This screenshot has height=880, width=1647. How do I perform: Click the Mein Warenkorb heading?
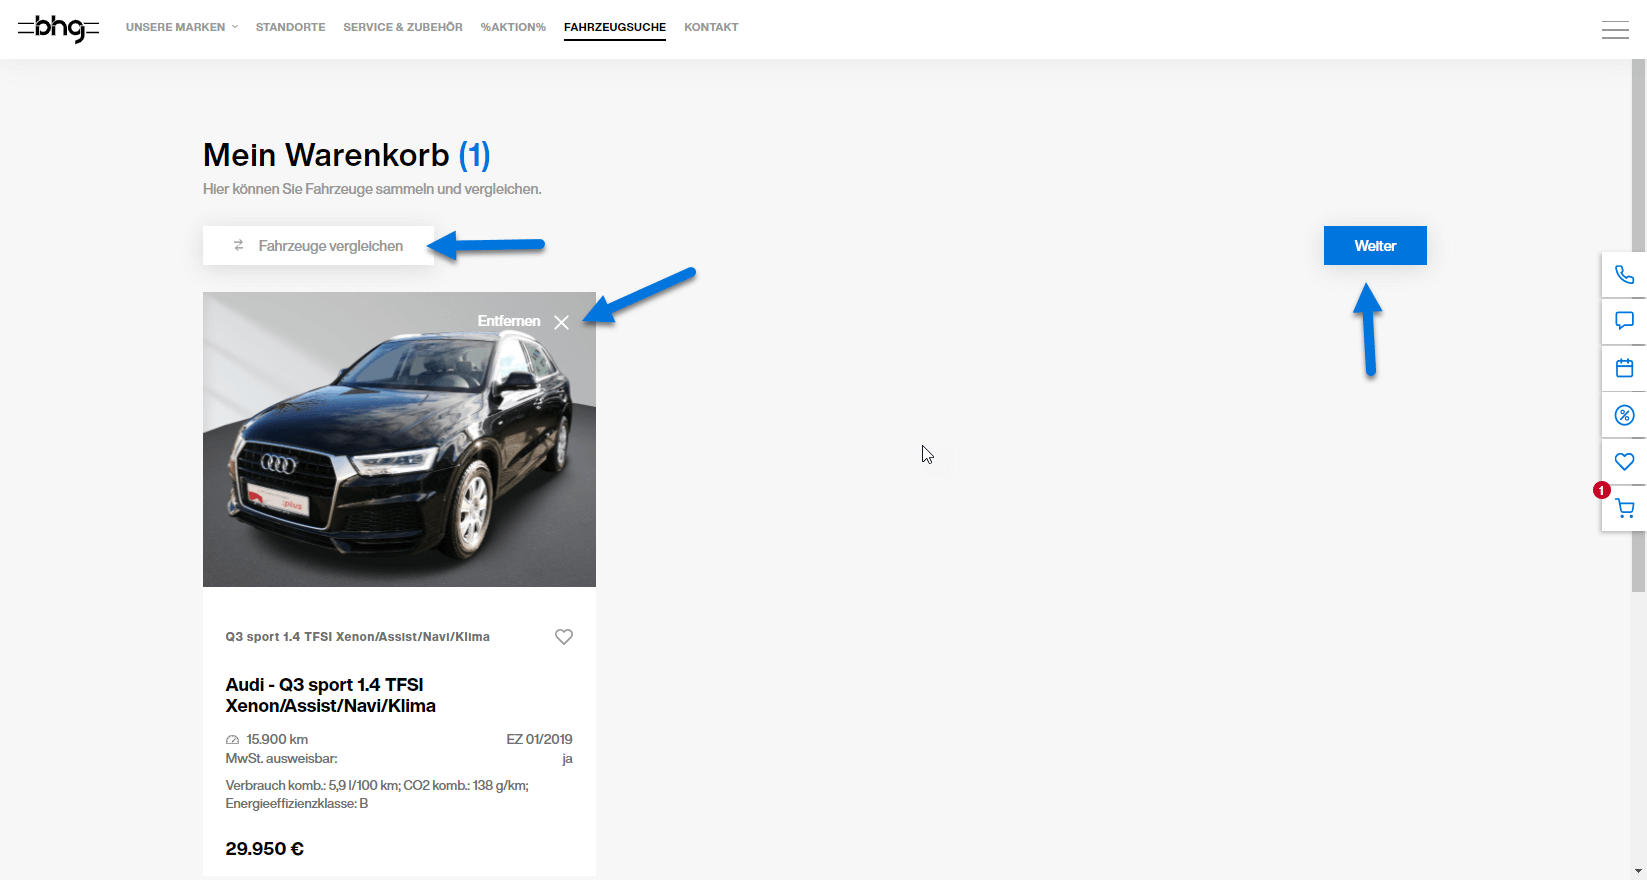347,155
